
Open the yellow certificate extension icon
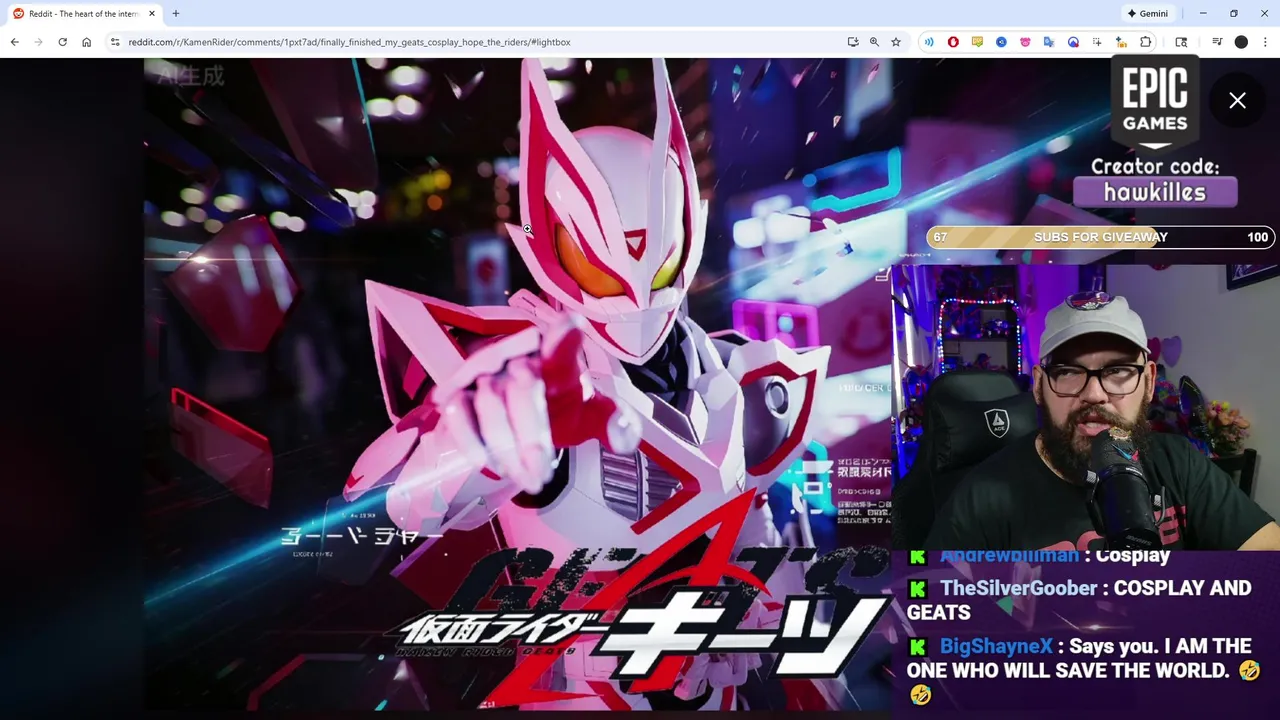[x=977, y=42]
